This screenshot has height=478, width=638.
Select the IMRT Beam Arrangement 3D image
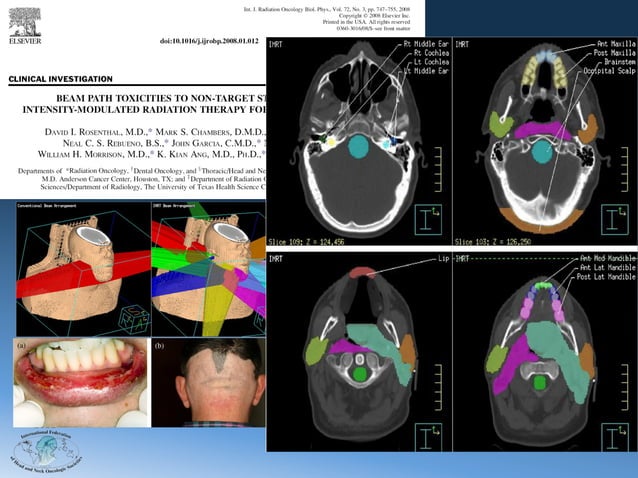[x=208, y=269]
